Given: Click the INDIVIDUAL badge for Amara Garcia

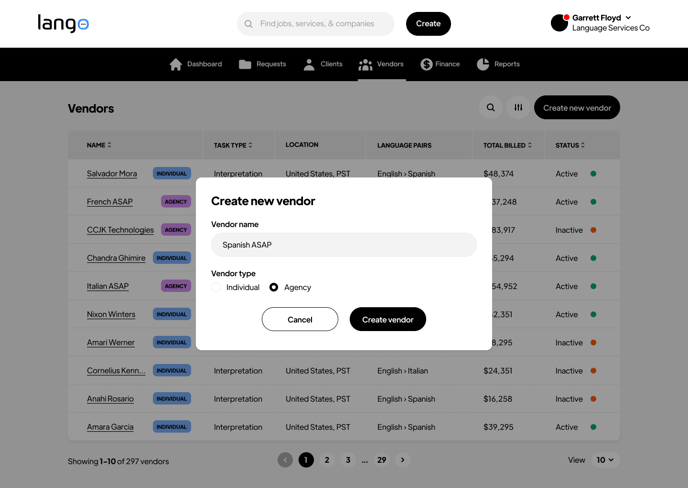Looking at the screenshot, I should [172, 427].
